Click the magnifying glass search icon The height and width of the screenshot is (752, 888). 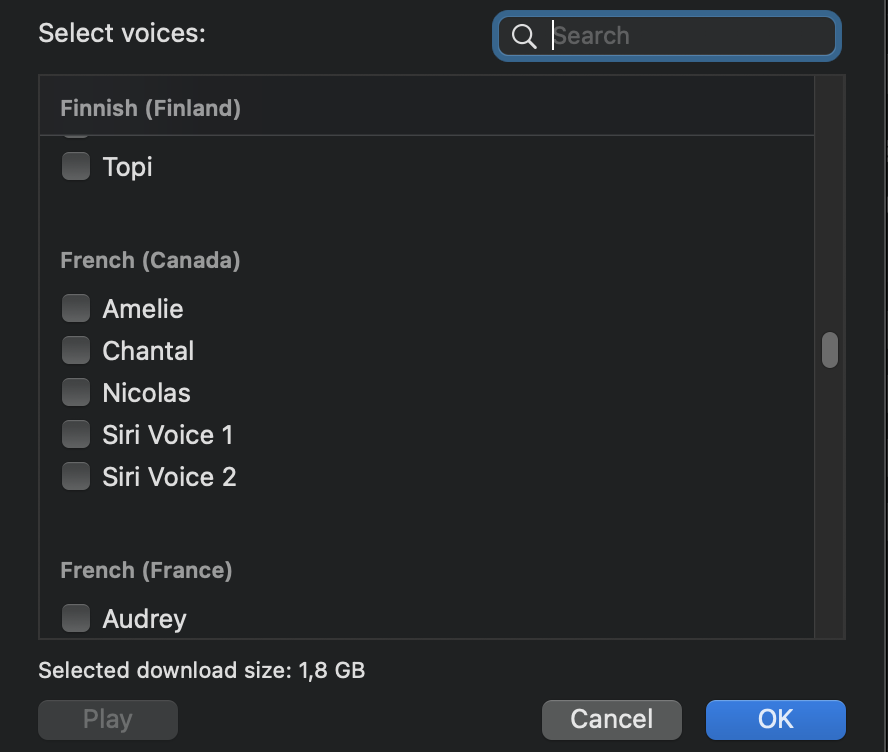click(x=524, y=36)
